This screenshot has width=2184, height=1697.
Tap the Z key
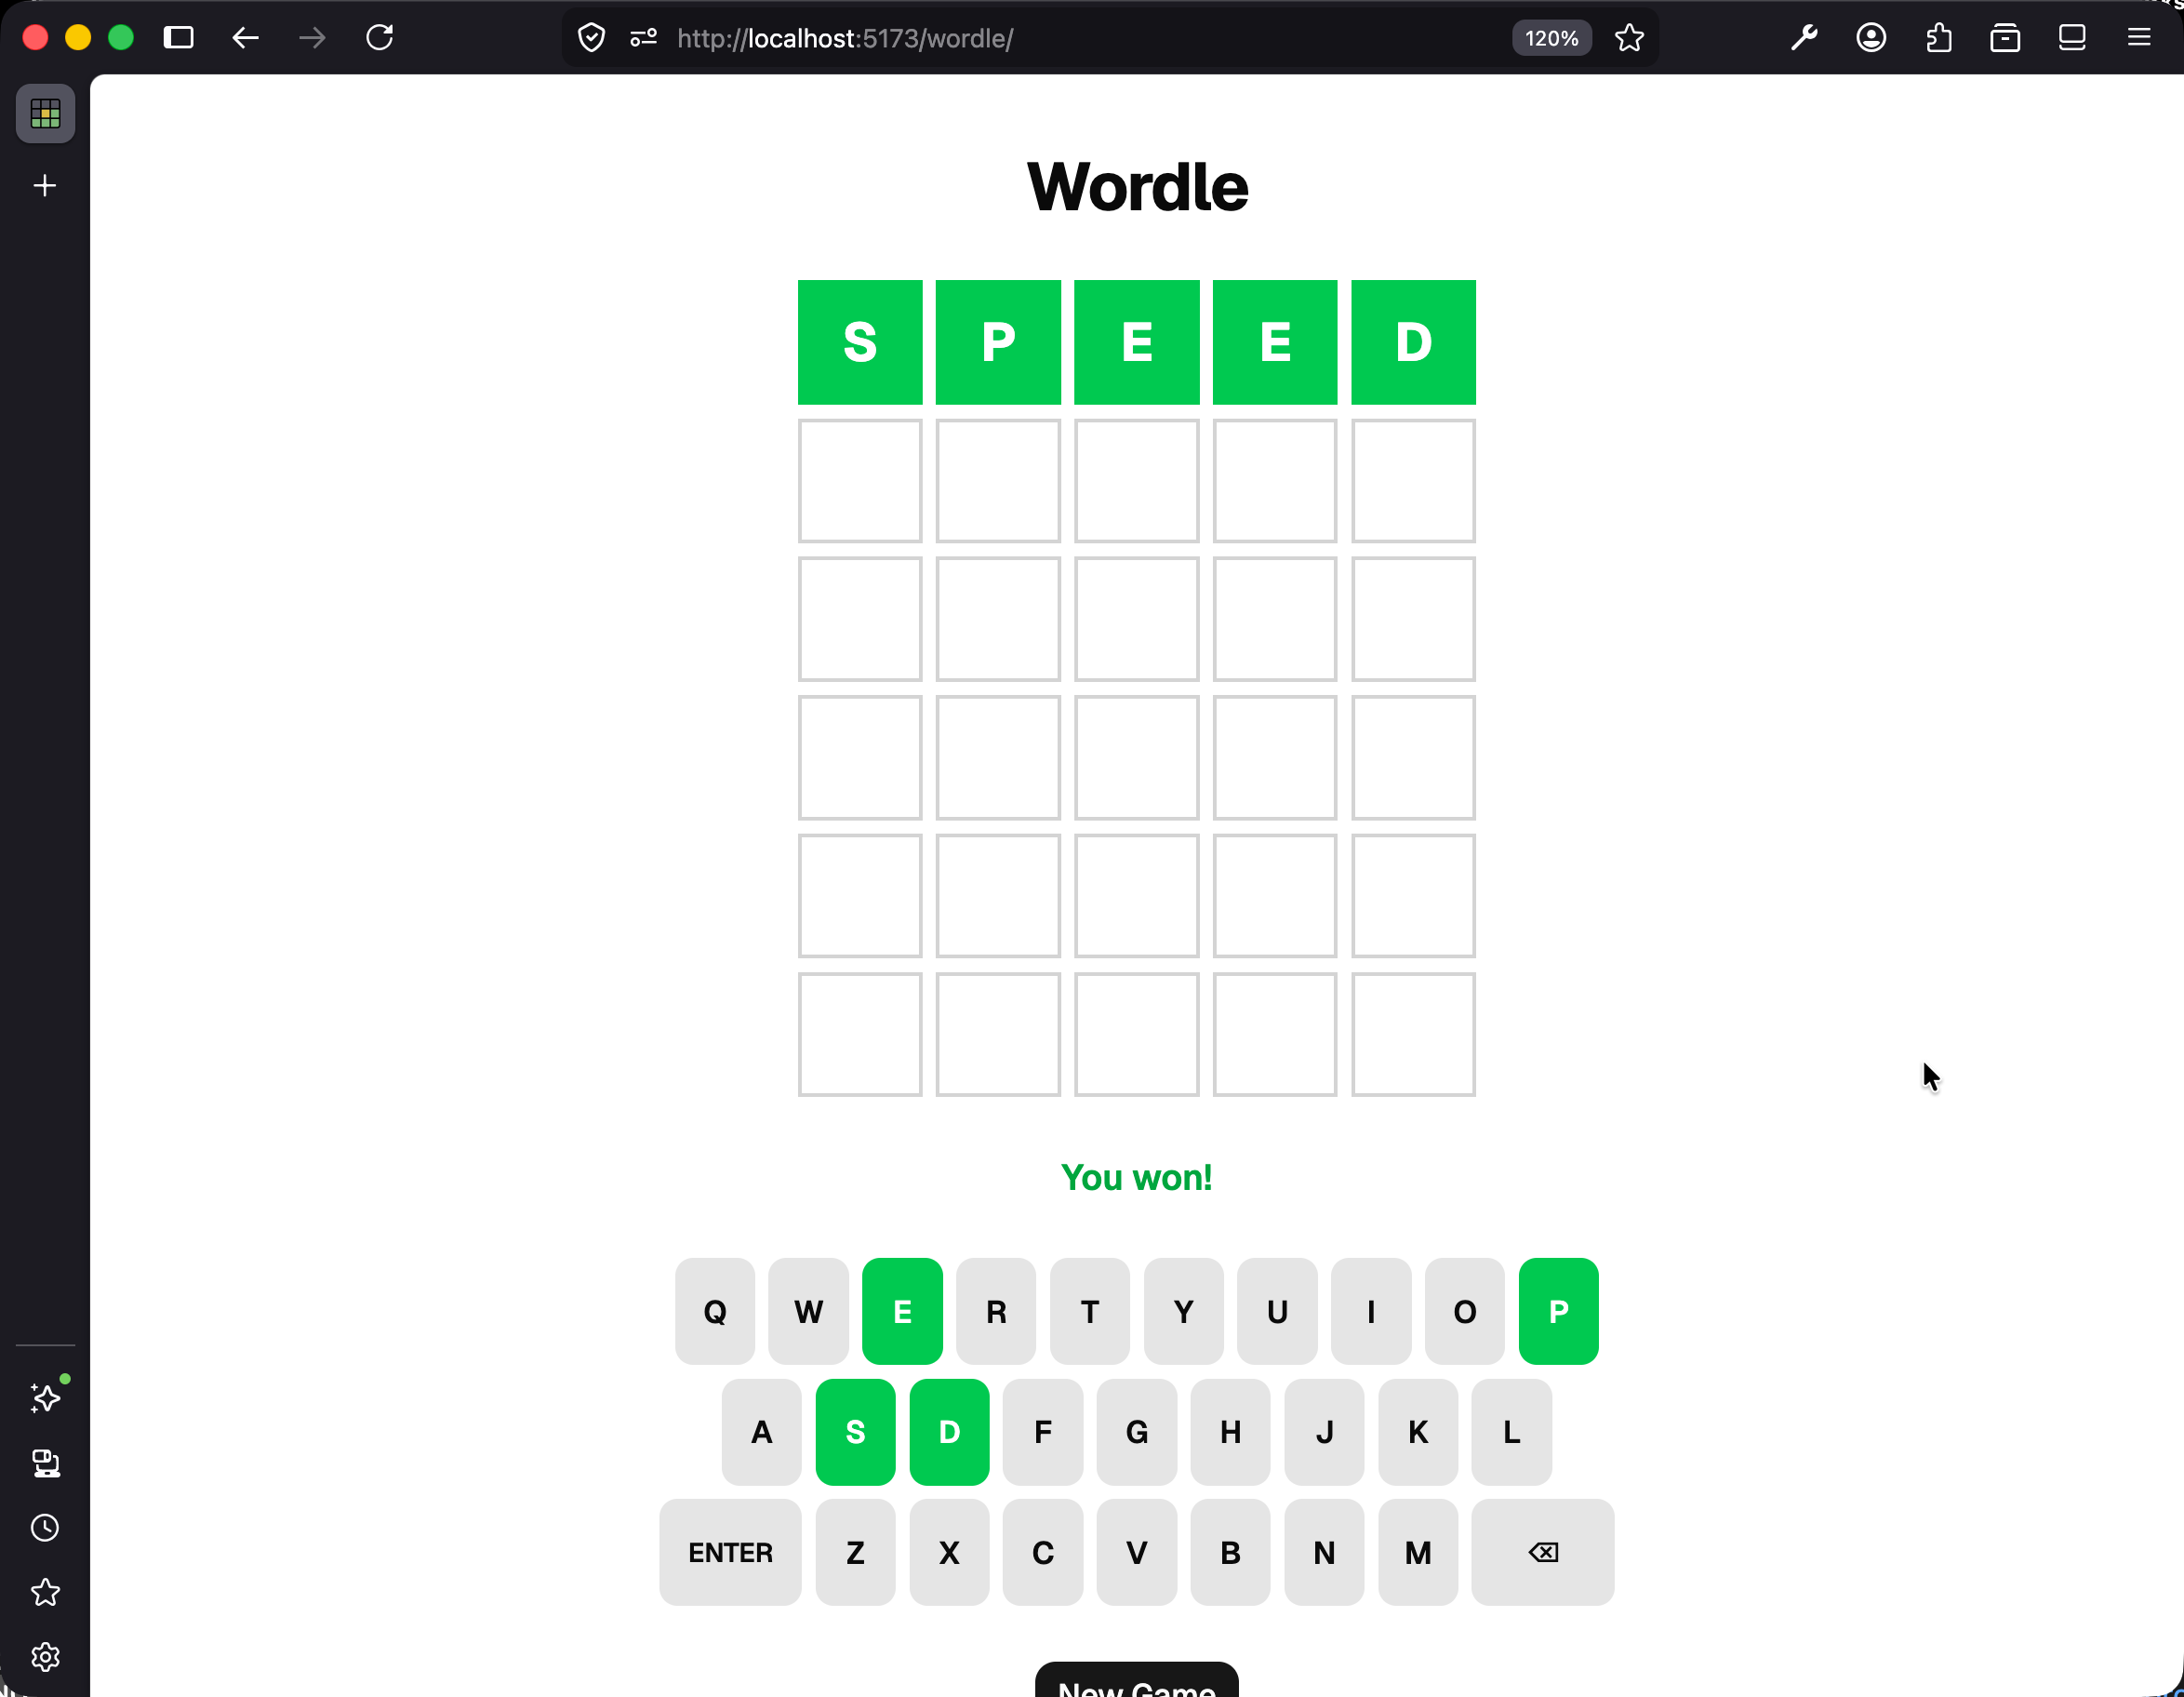coord(856,1552)
